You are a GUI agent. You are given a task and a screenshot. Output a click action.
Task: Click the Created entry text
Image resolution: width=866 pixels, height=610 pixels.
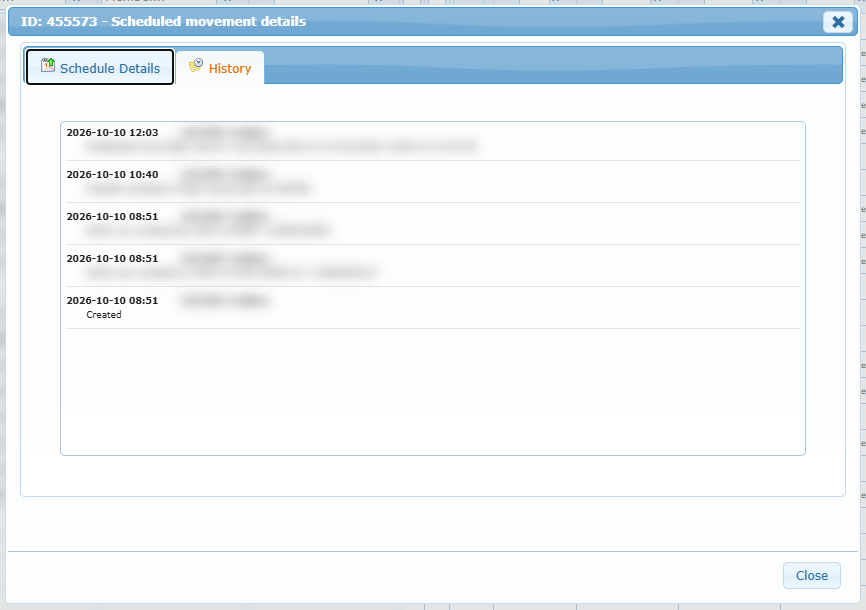pos(104,314)
